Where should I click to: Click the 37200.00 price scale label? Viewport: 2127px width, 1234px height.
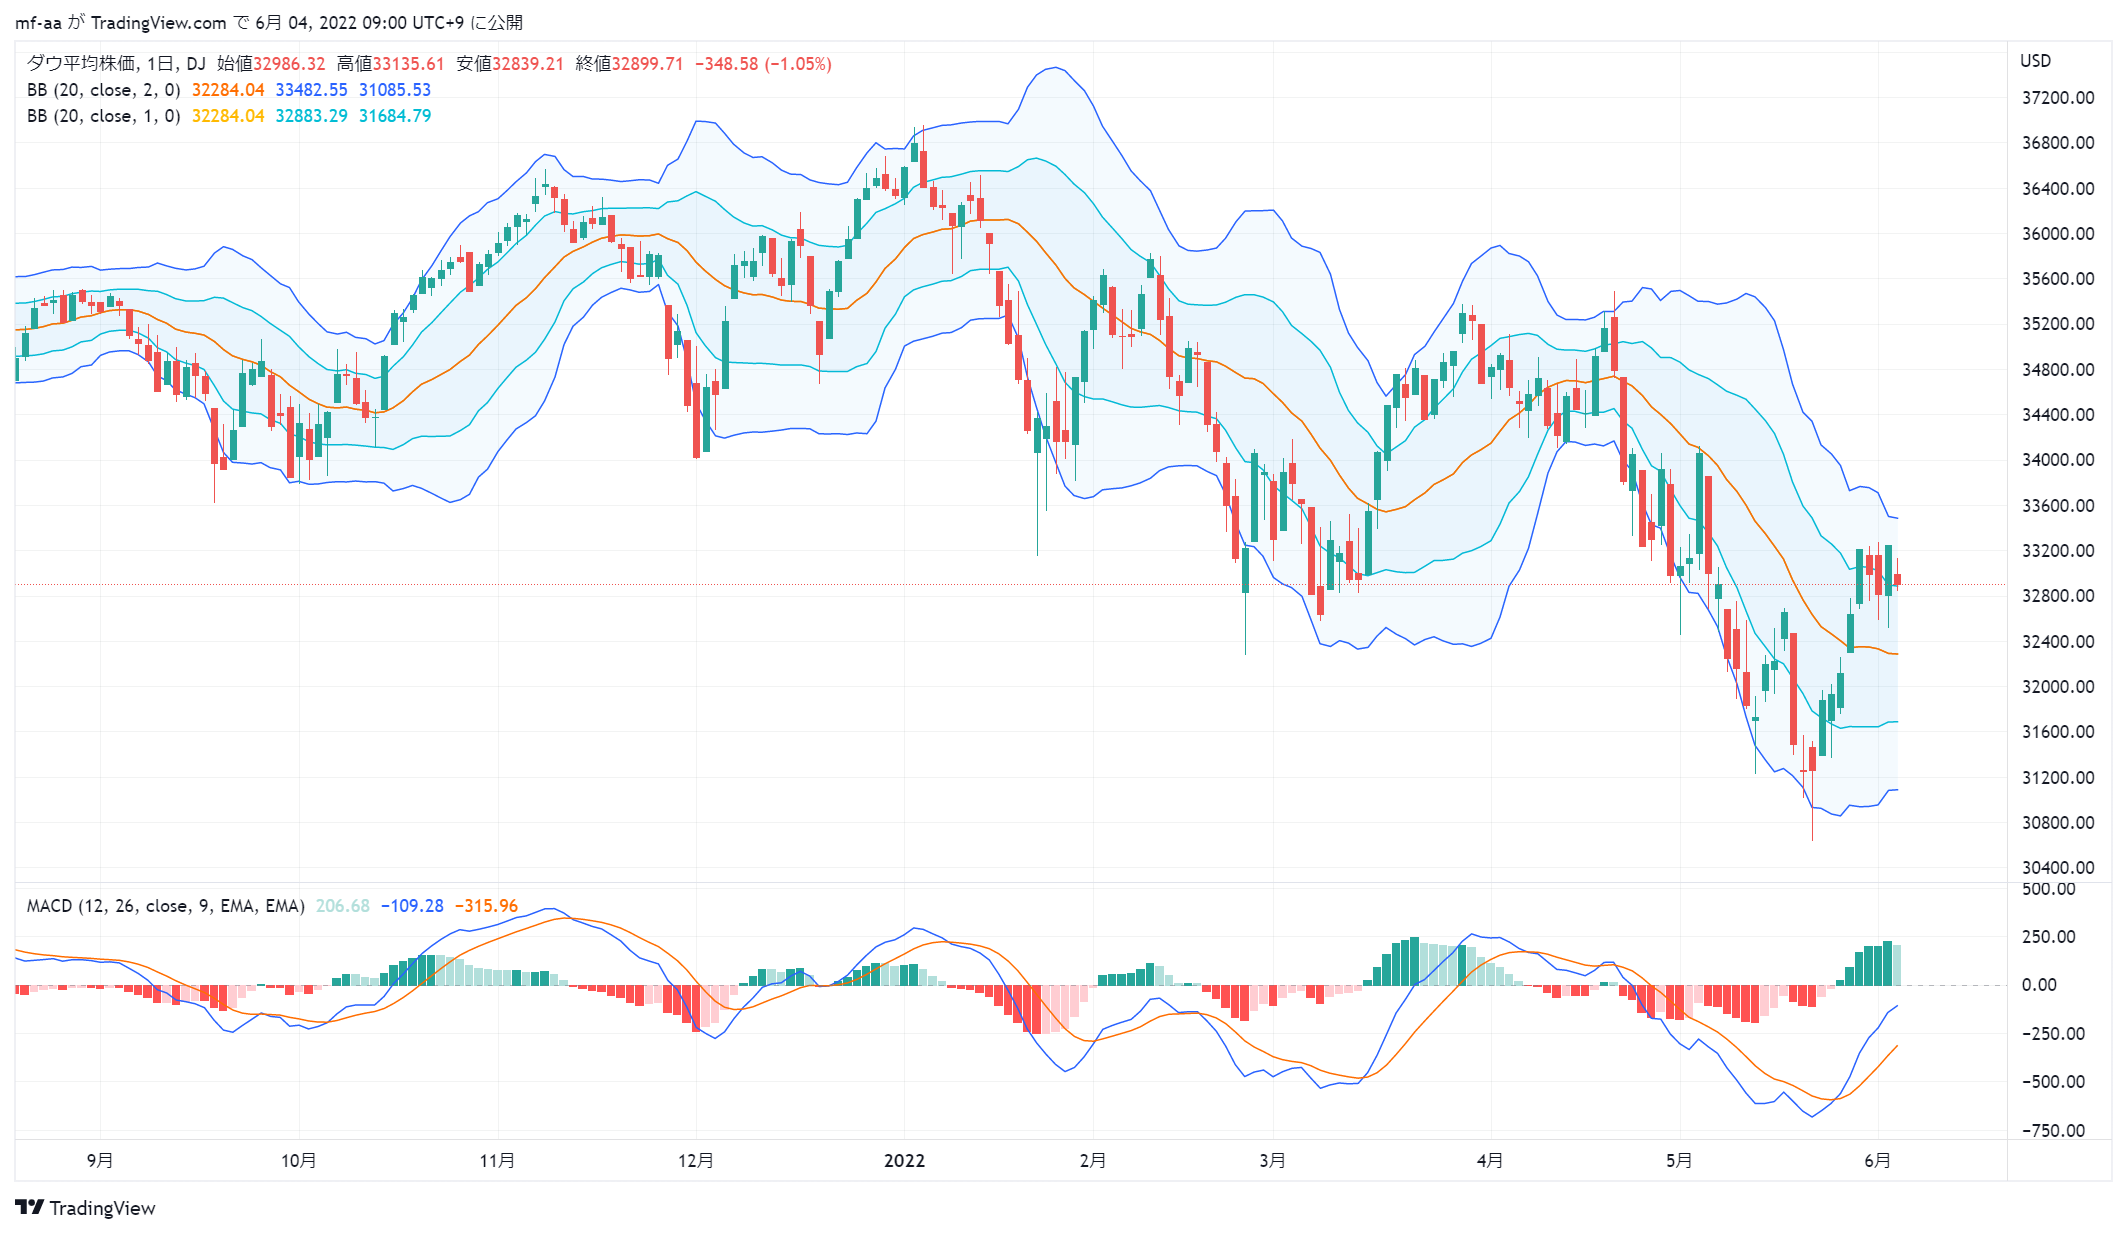[2058, 98]
